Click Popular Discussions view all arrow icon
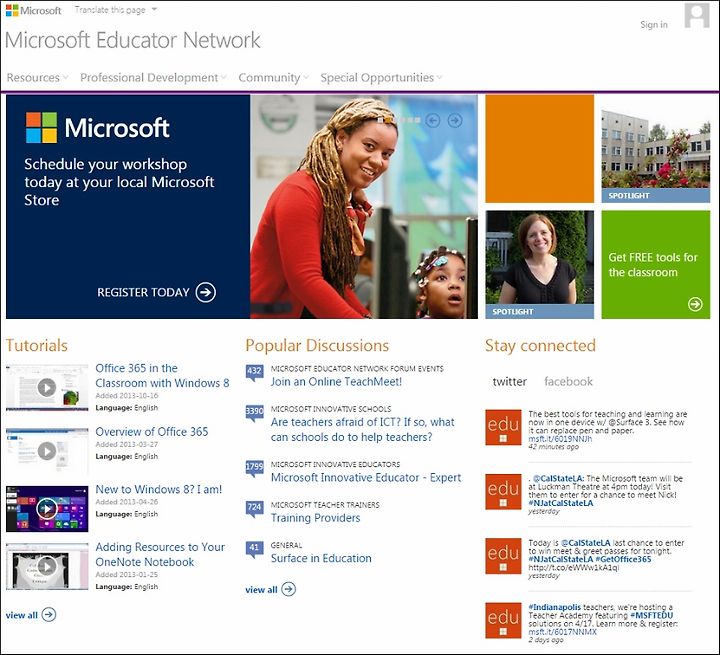The height and width of the screenshot is (655, 720). coord(288,589)
